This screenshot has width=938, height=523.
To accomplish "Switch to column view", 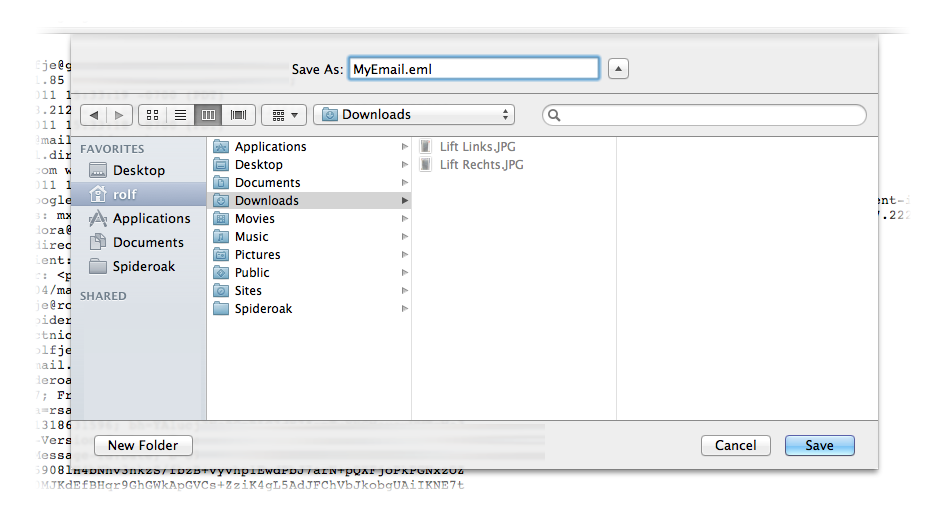I will (x=208, y=115).
